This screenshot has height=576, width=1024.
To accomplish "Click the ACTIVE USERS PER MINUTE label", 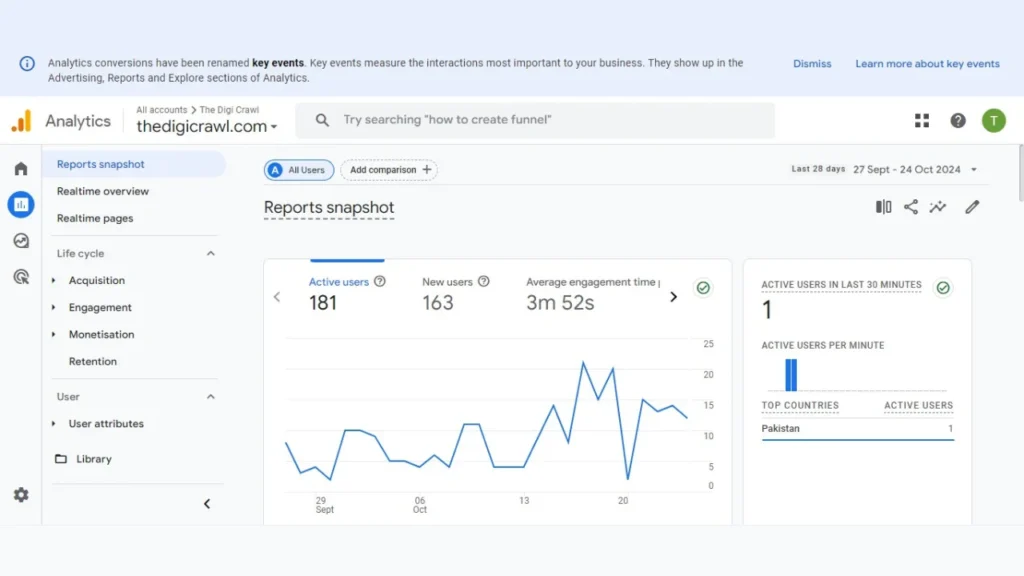I will pyautogui.click(x=823, y=345).
